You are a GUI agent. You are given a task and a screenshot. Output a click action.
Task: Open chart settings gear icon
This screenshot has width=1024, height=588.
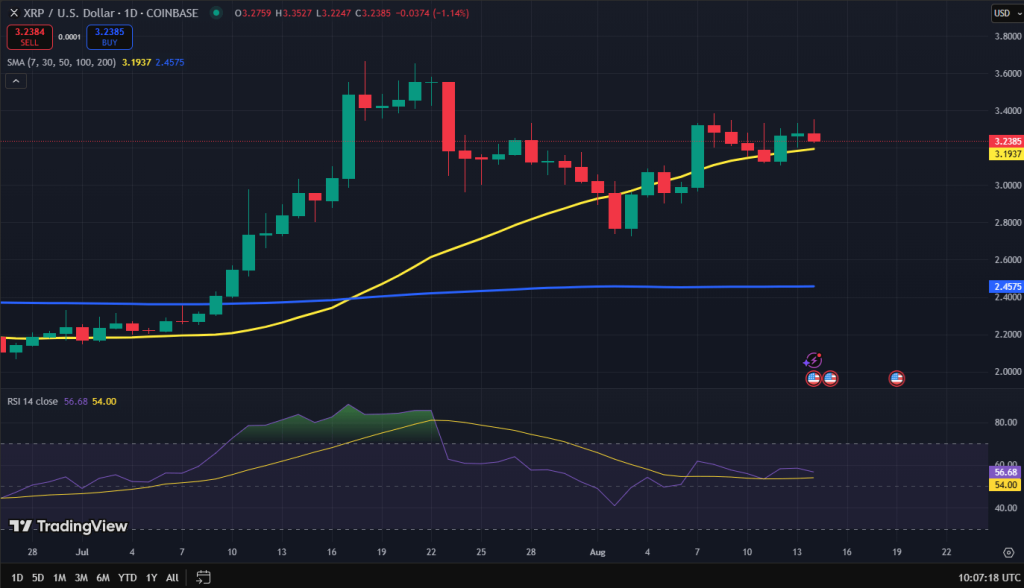pos(1008,553)
